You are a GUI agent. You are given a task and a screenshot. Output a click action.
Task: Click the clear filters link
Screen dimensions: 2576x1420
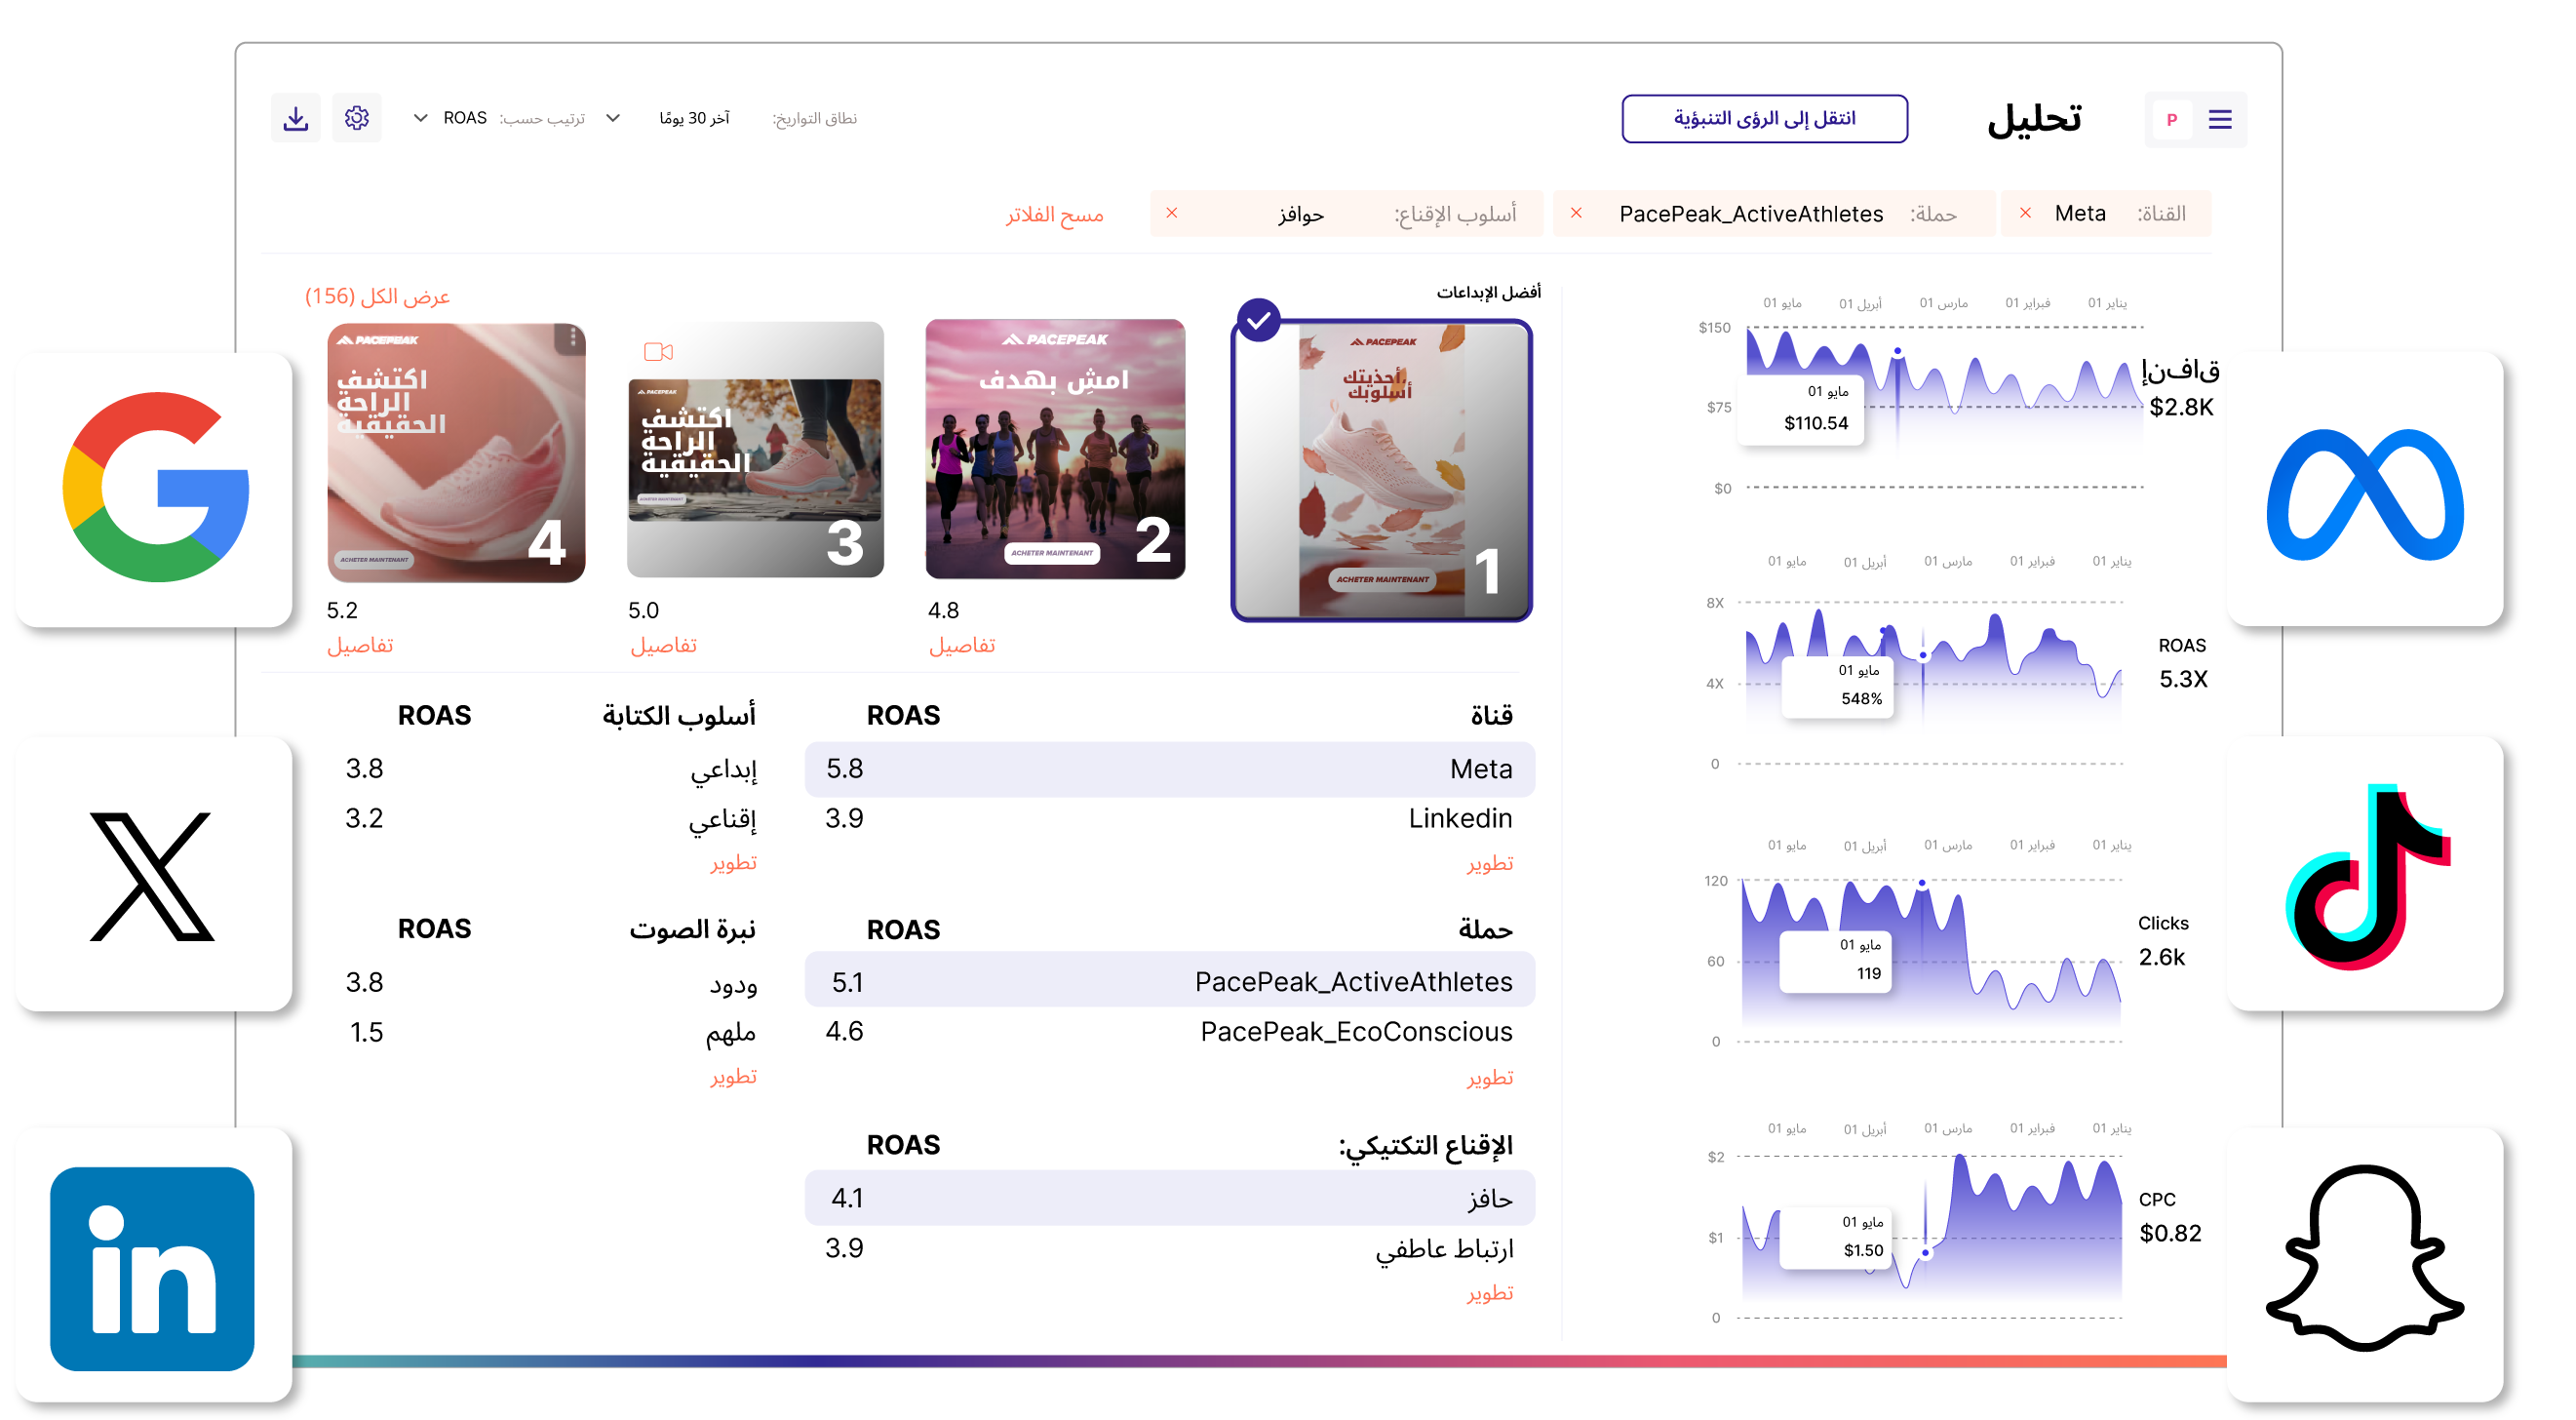click(1054, 214)
